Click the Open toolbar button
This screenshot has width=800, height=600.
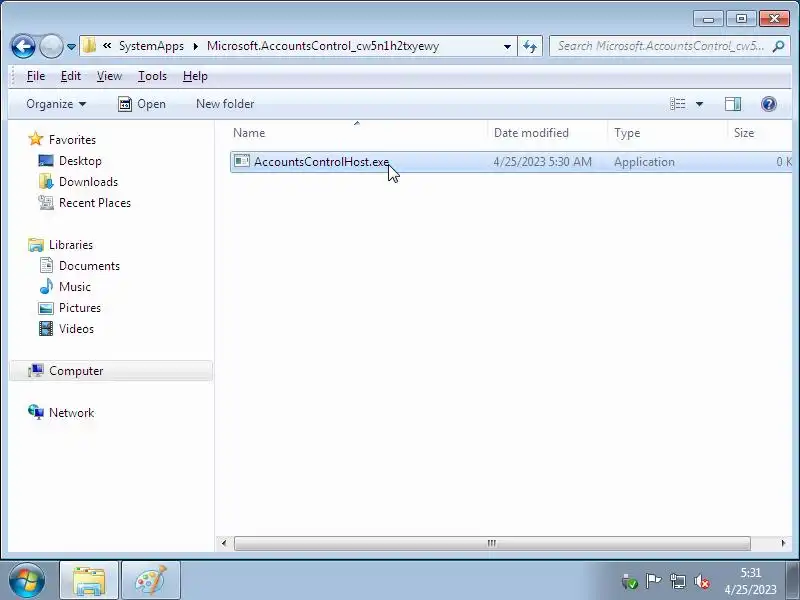[142, 104]
